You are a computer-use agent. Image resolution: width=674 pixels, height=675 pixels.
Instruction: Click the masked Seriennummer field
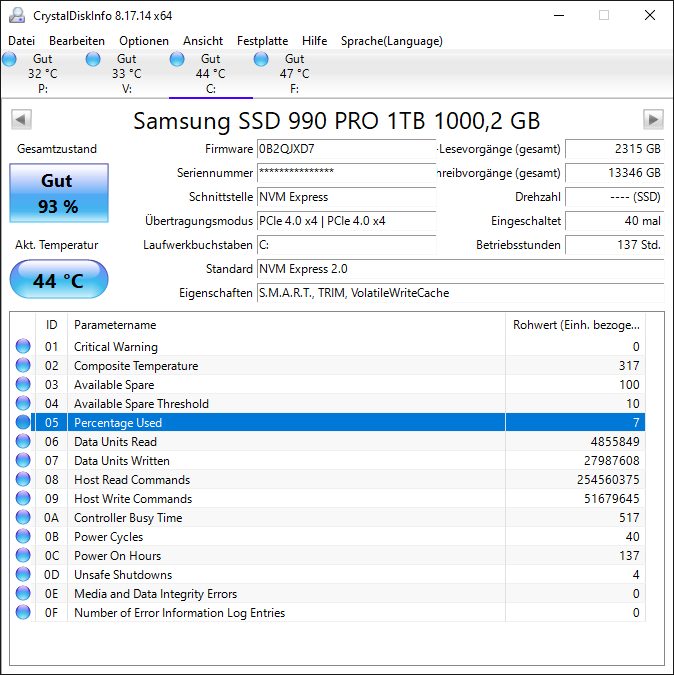[x=346, y=173]
